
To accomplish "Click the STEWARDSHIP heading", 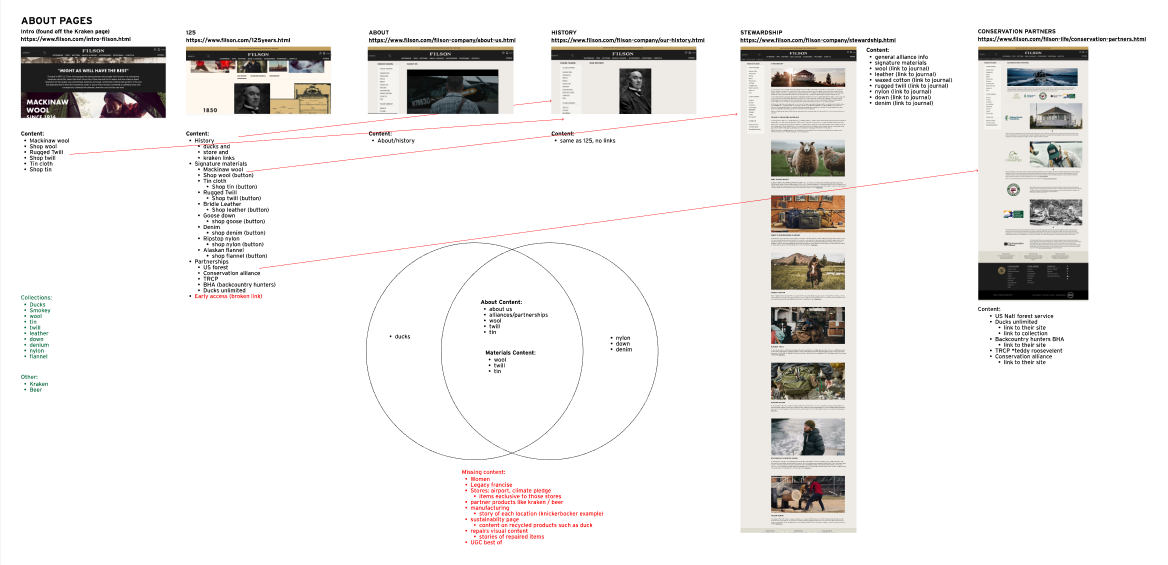I will tap(761, 33).
